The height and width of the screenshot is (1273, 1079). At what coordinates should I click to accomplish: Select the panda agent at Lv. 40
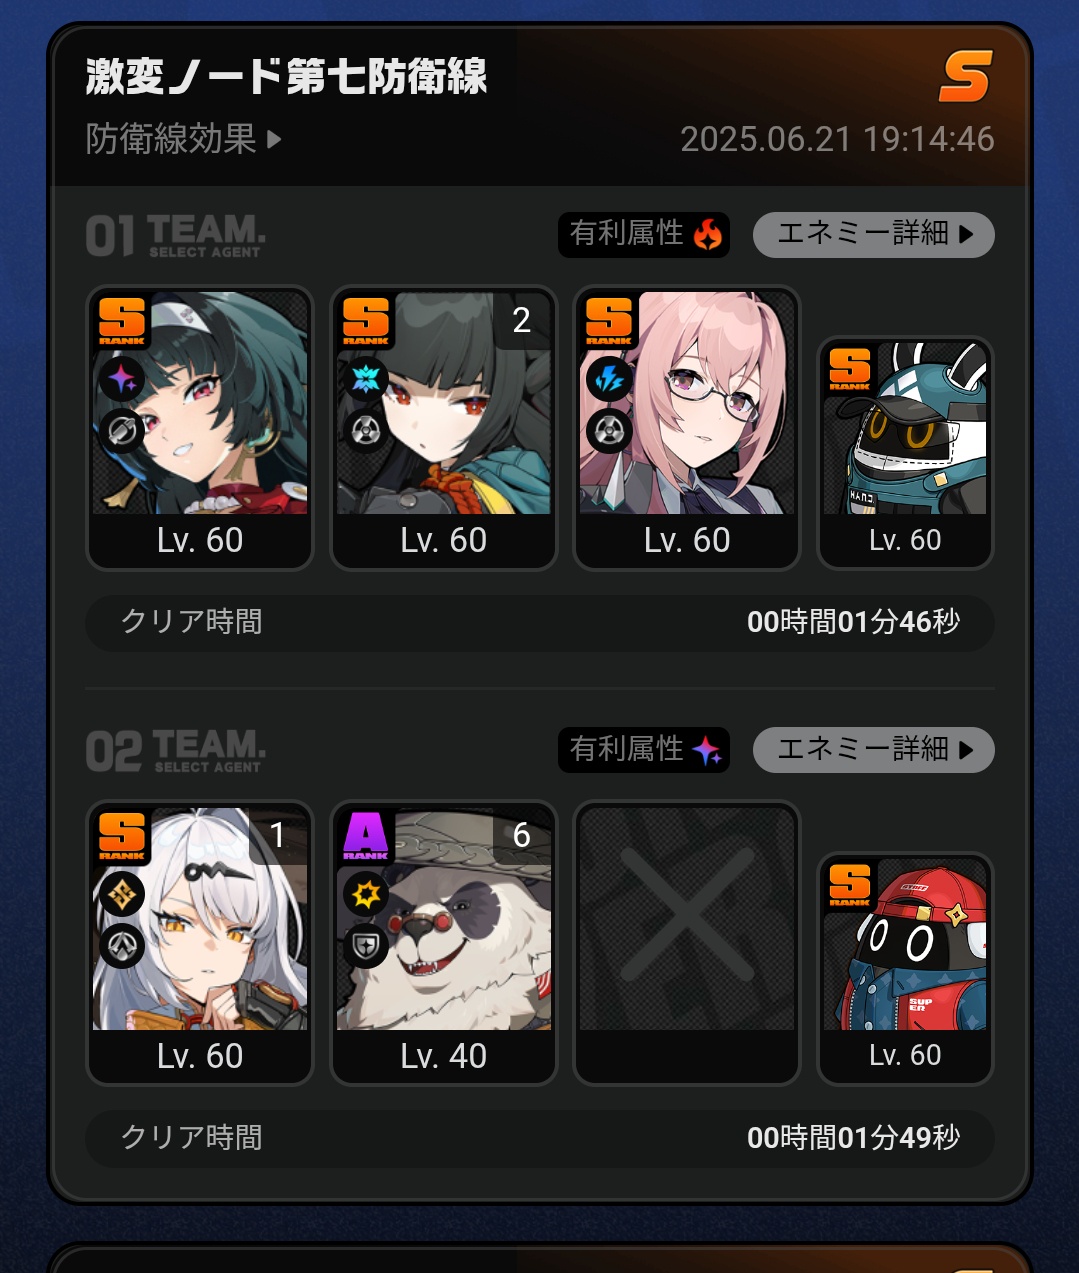[x=444, y=943]
